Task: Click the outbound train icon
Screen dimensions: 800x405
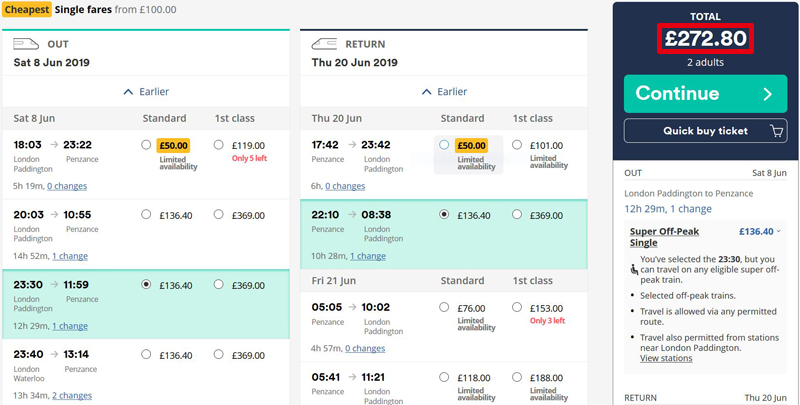Action: tap(26, 44)
